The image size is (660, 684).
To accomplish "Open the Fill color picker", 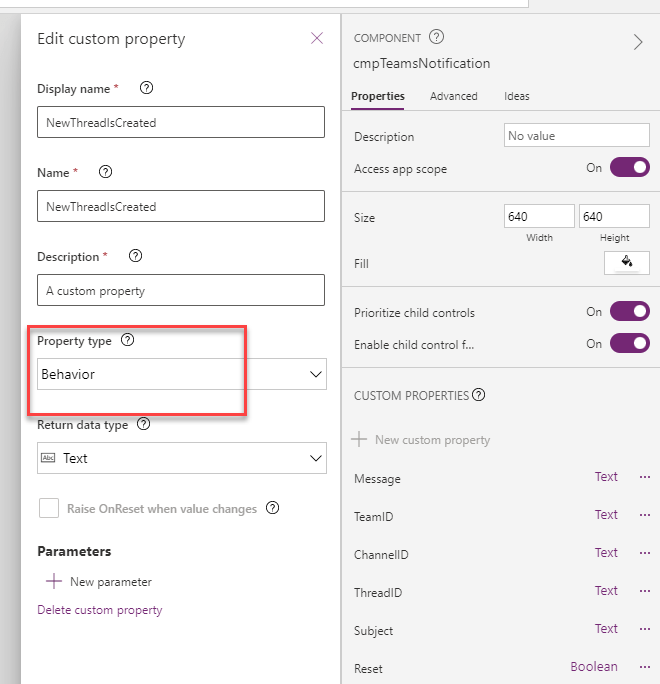I will [x=627, y=263].
